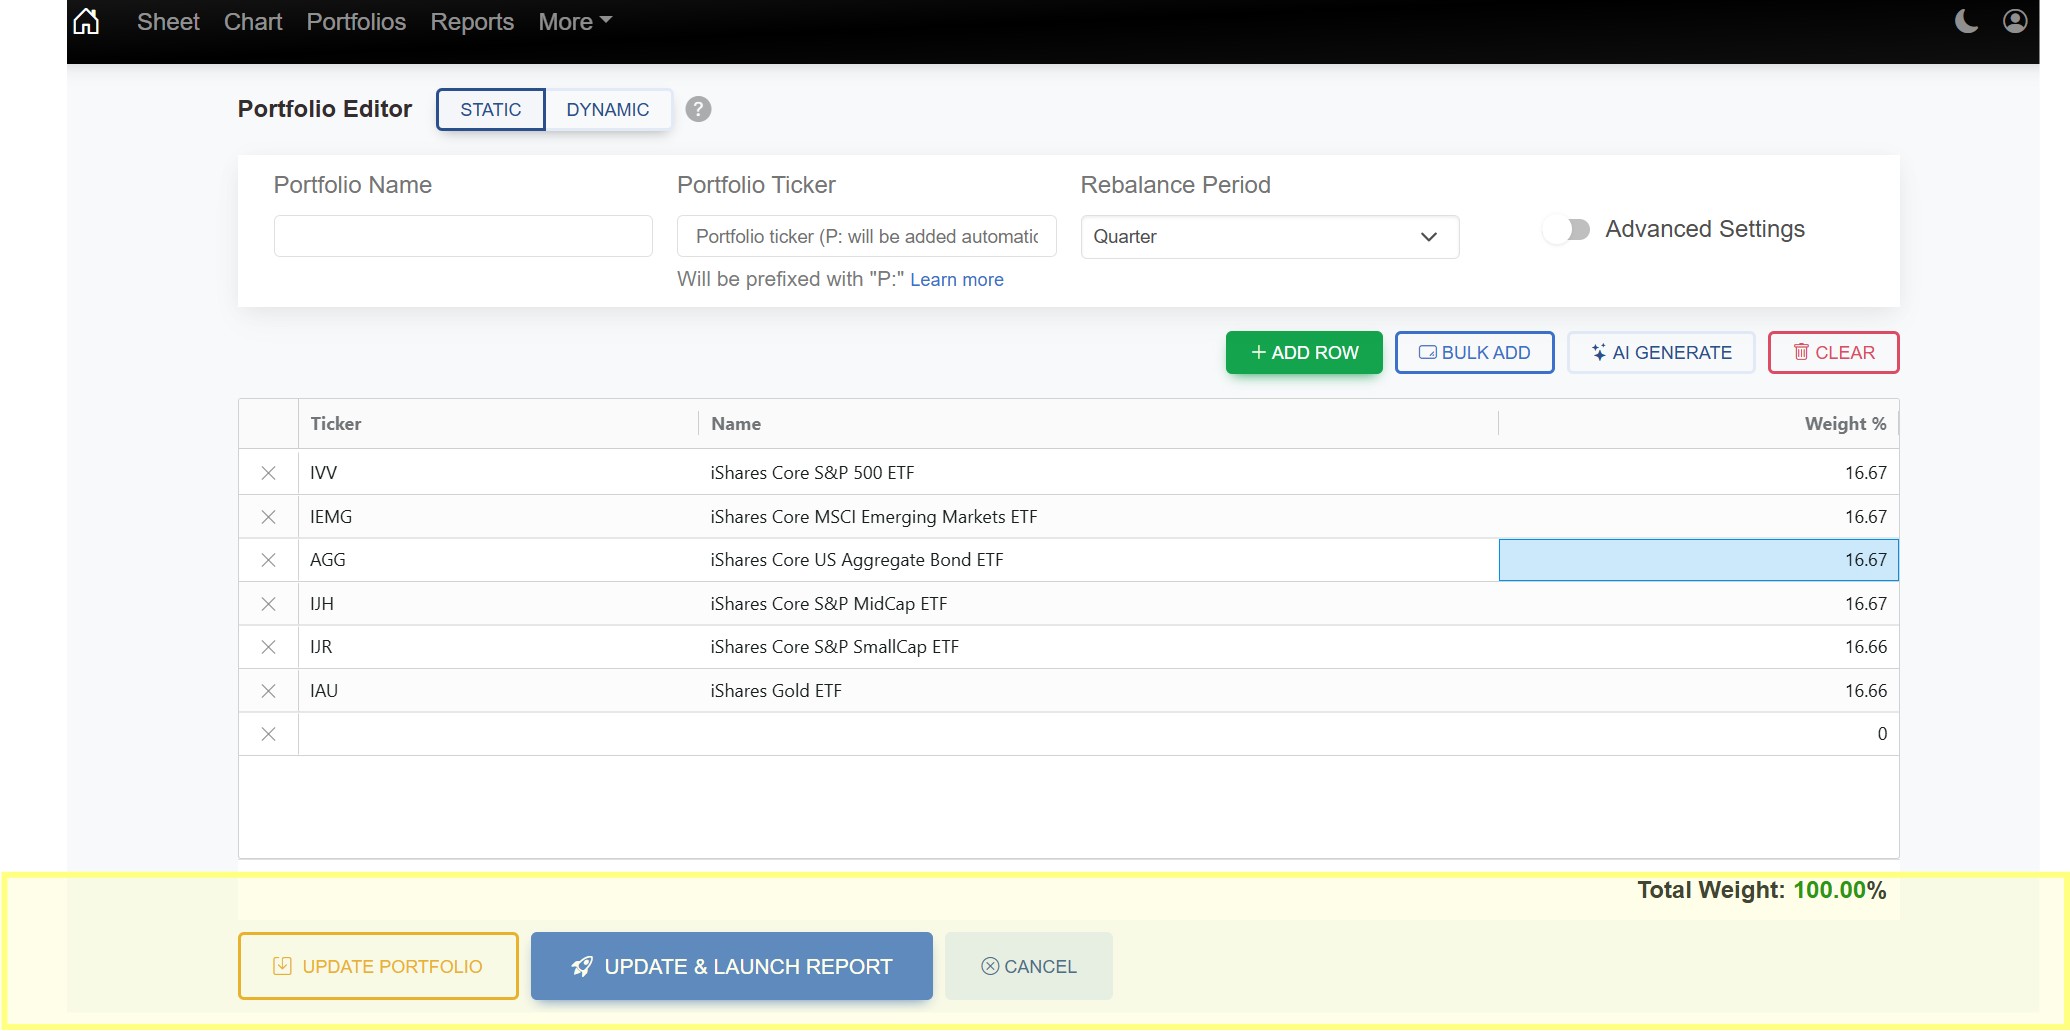This screenshot has width=2070, height=1031.
Task: Select the empty row's weight 0 cell
Action: click(x=1698, y=734)
